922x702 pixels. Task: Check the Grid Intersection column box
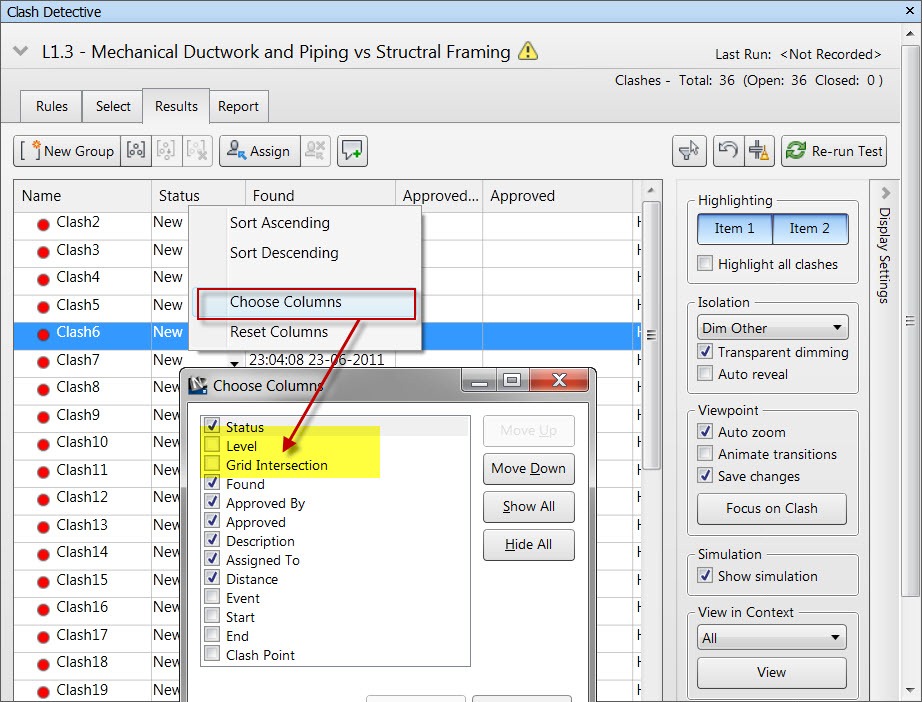tap(212, 465)
